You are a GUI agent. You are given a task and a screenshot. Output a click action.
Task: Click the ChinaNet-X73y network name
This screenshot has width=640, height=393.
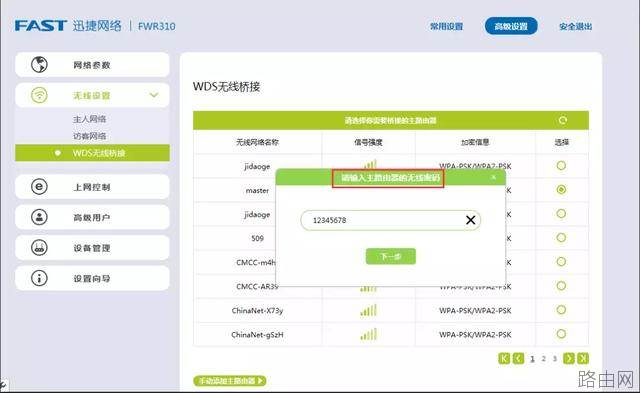click(x=257, y=311)
